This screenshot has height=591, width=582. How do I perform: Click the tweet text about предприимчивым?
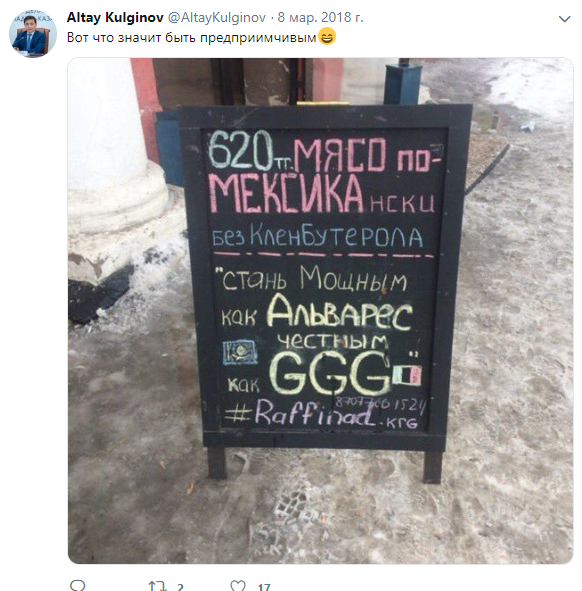pos(191,37)
